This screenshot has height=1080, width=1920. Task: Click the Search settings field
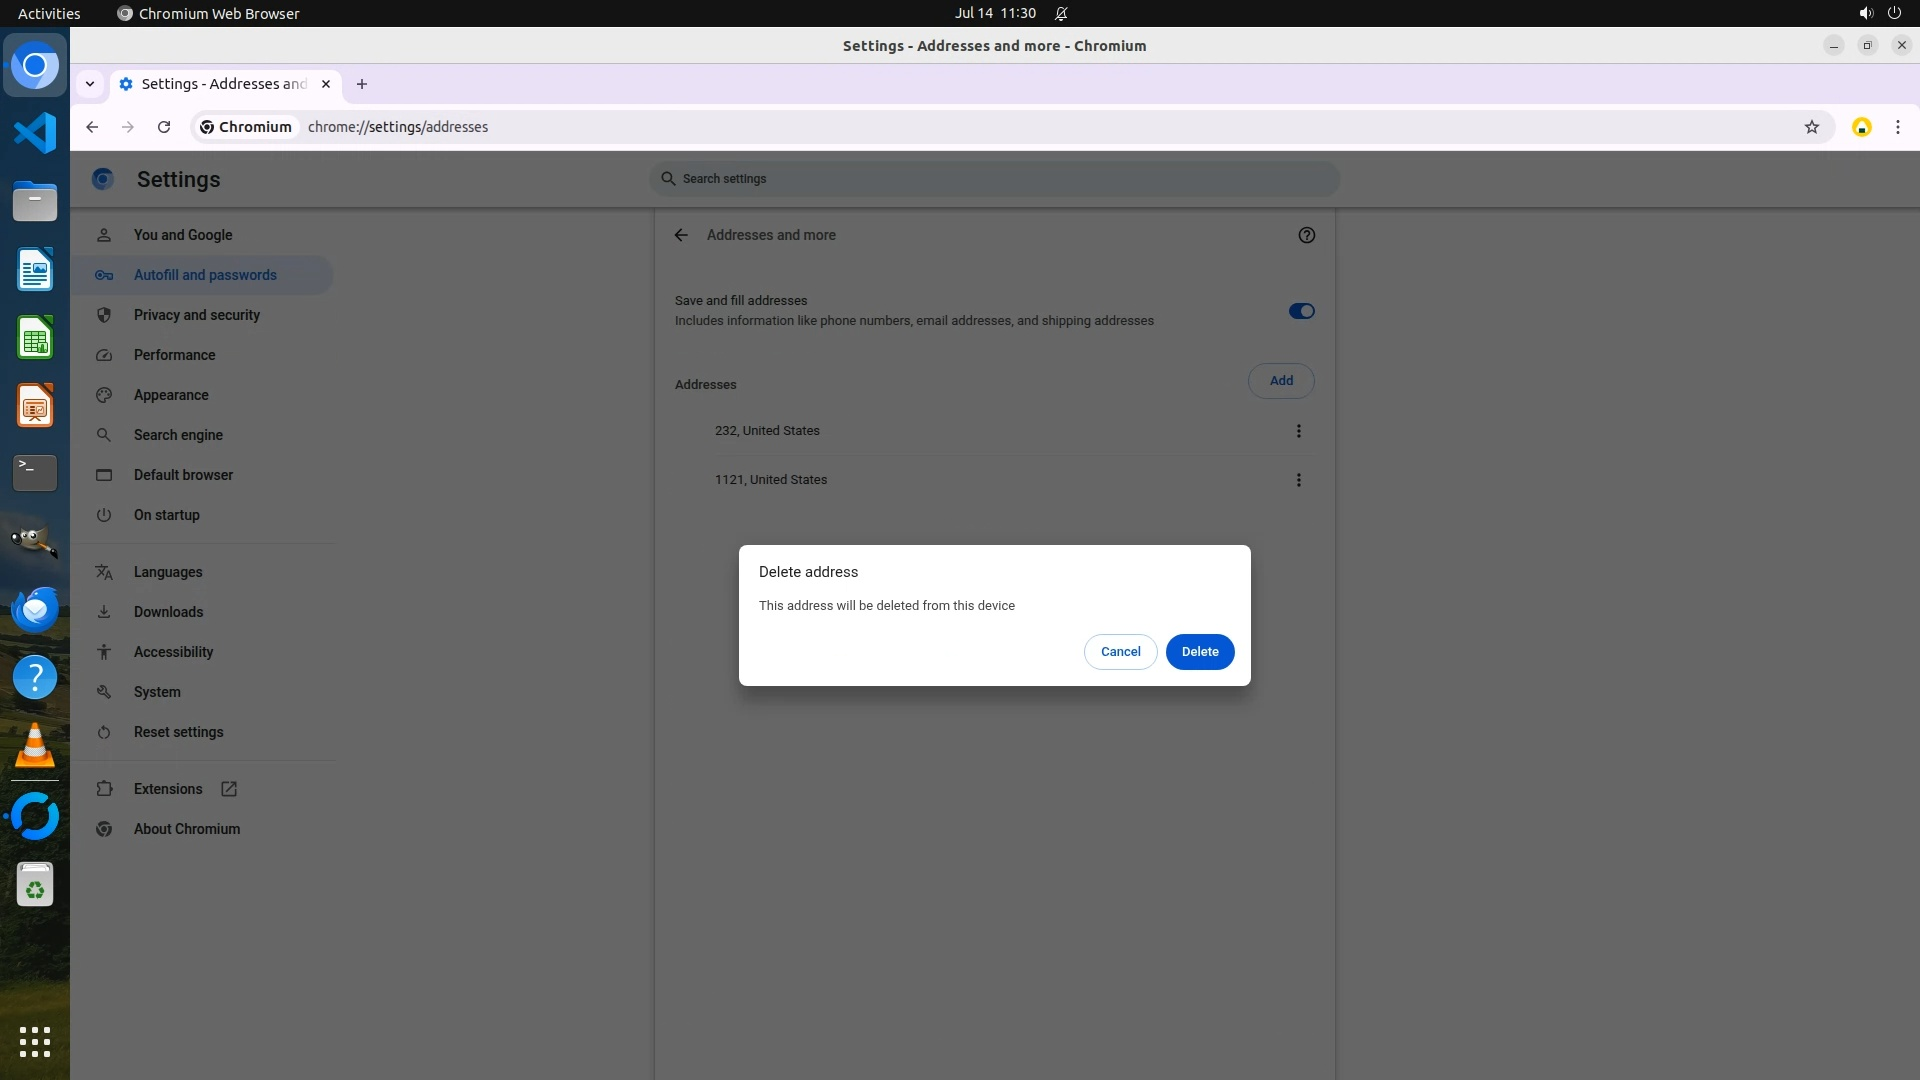pos(994,179)
